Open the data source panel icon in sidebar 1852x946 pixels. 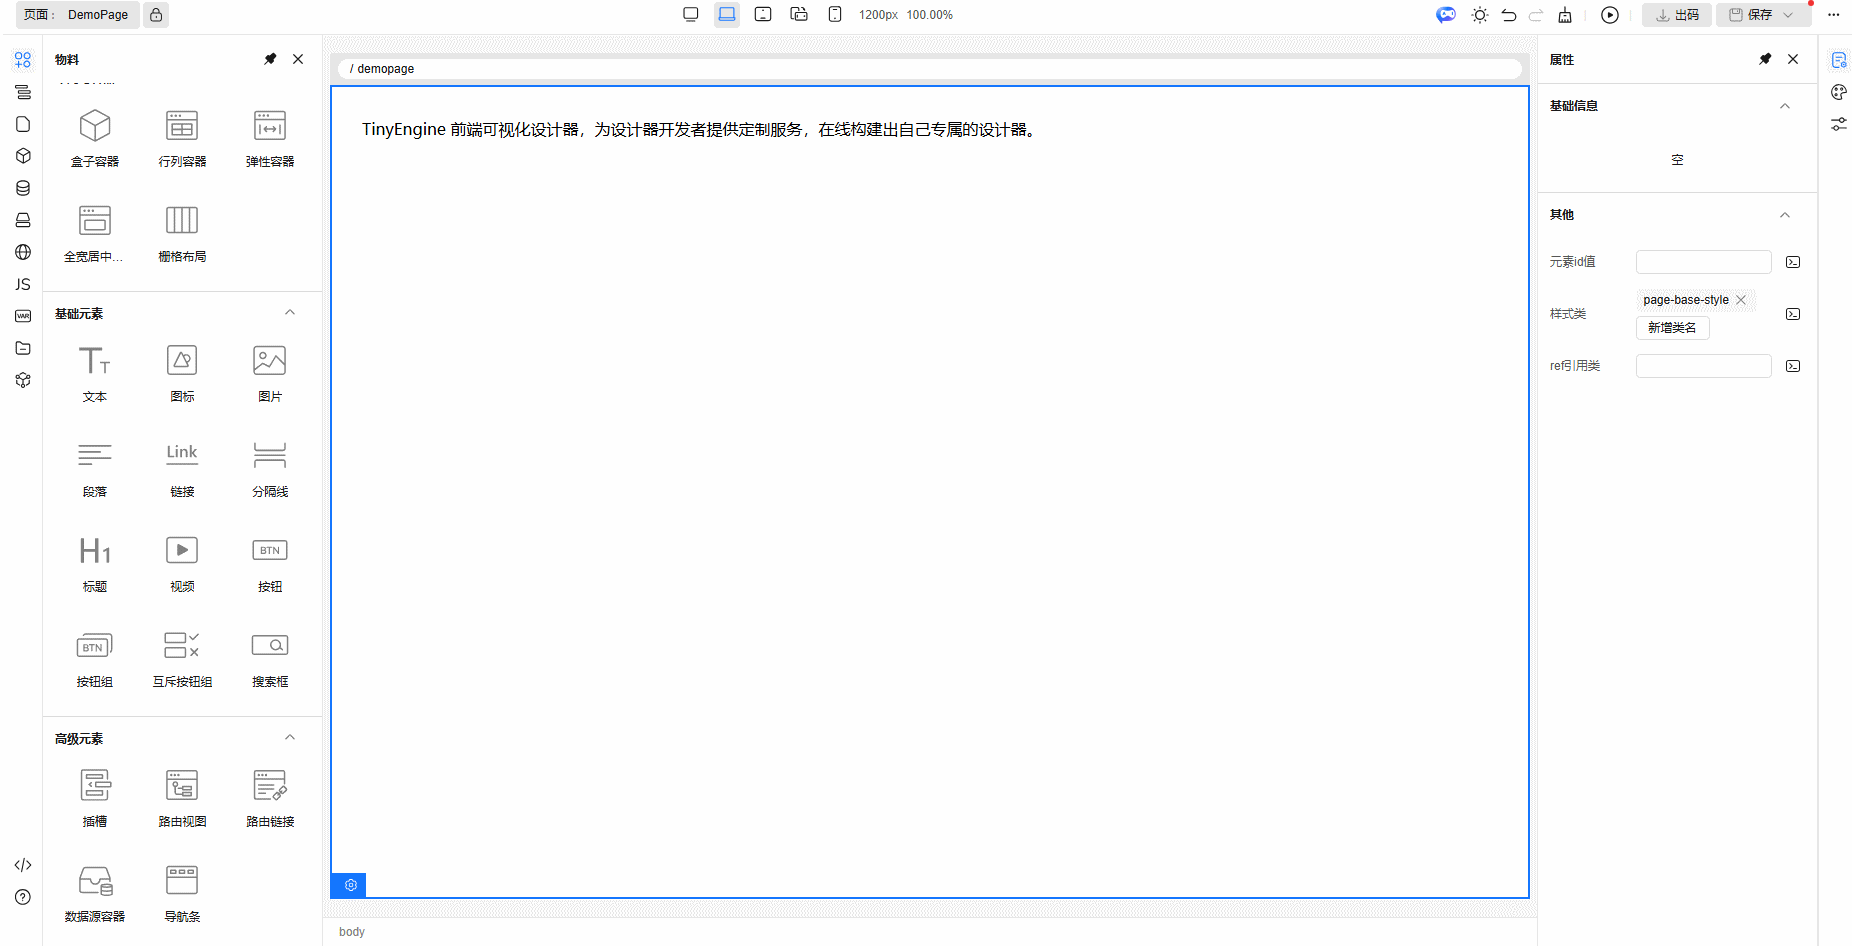(x=22, y=187)
